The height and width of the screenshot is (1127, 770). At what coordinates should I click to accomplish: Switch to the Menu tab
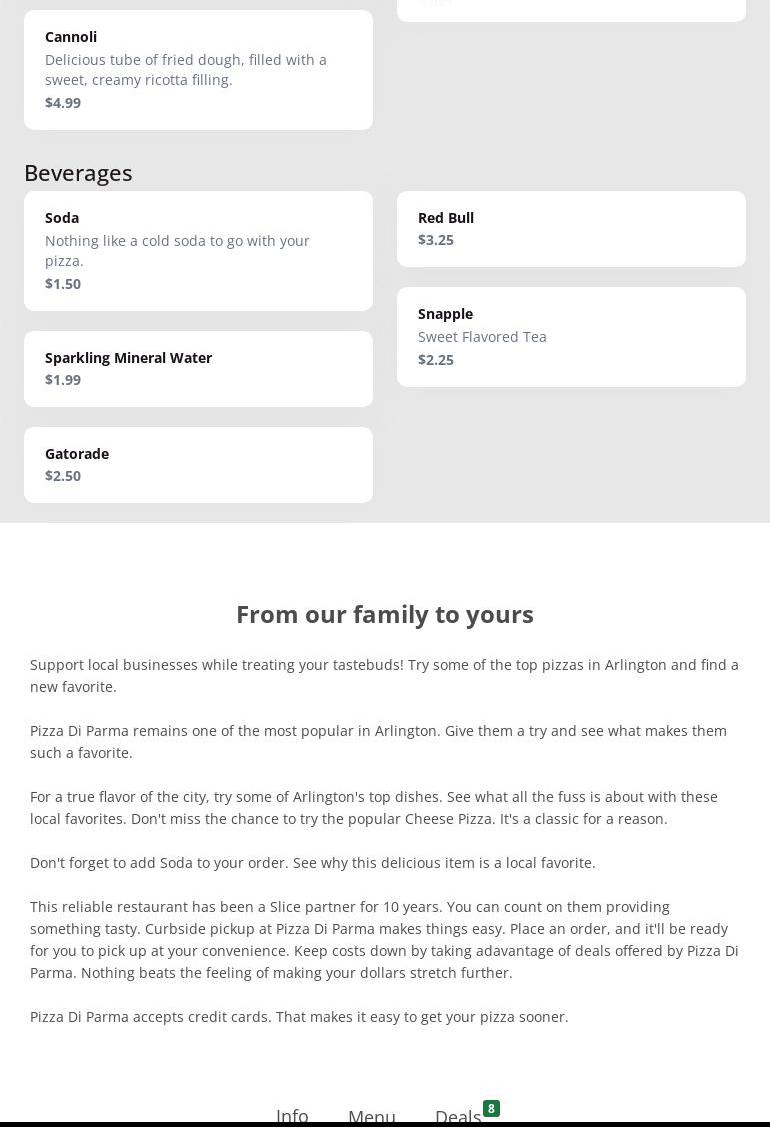[x=372, y=1116]
